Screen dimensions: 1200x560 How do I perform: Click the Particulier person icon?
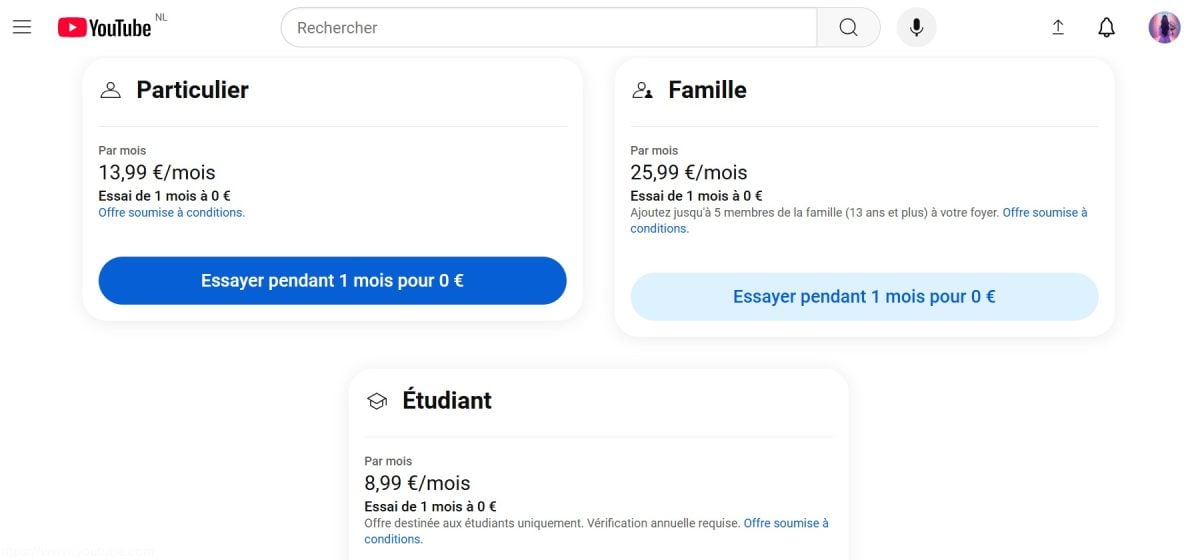110,91
